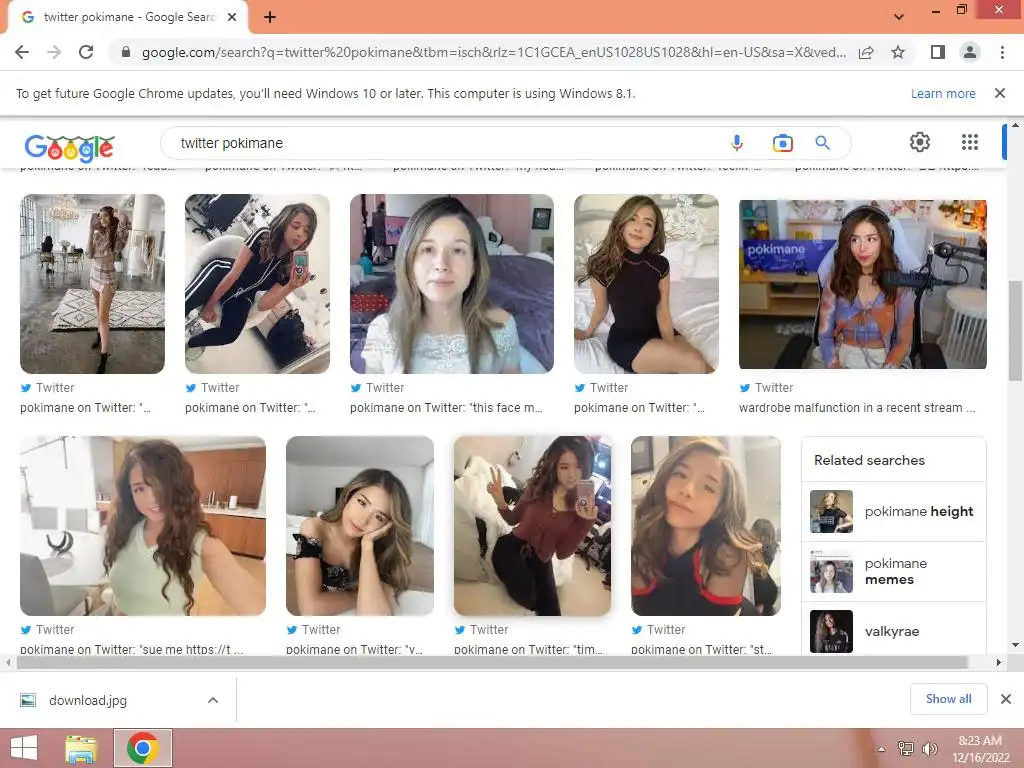Click the address bar URL
Screen dimensions: 1024x768
click(x=493, y=52)
